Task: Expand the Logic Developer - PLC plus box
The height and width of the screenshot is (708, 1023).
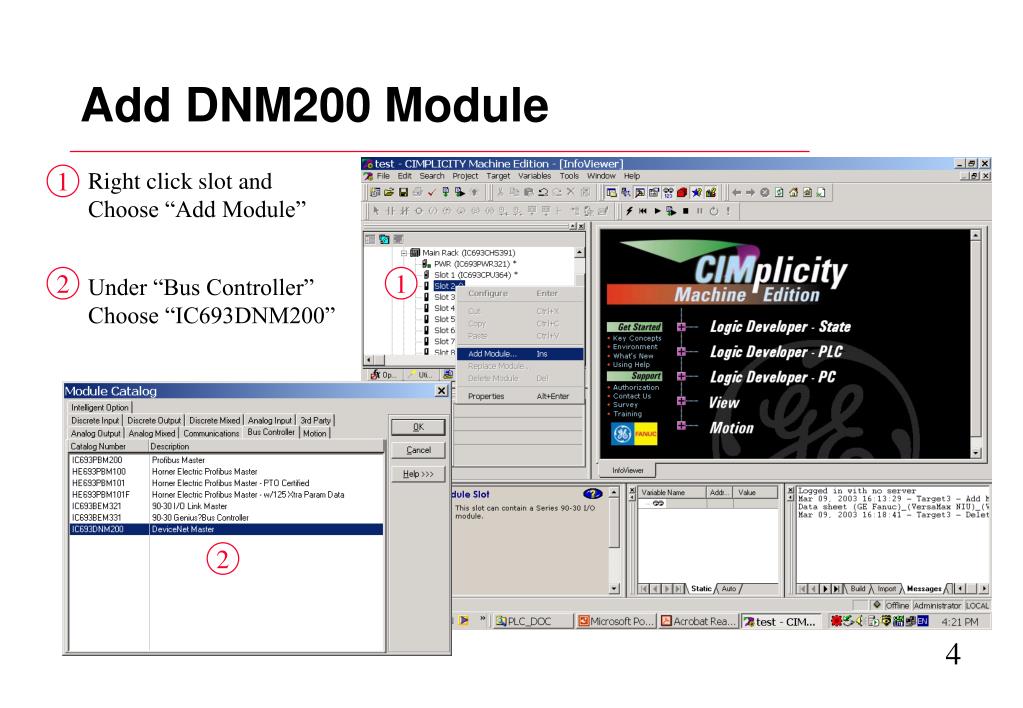Action: click(681, 352)
